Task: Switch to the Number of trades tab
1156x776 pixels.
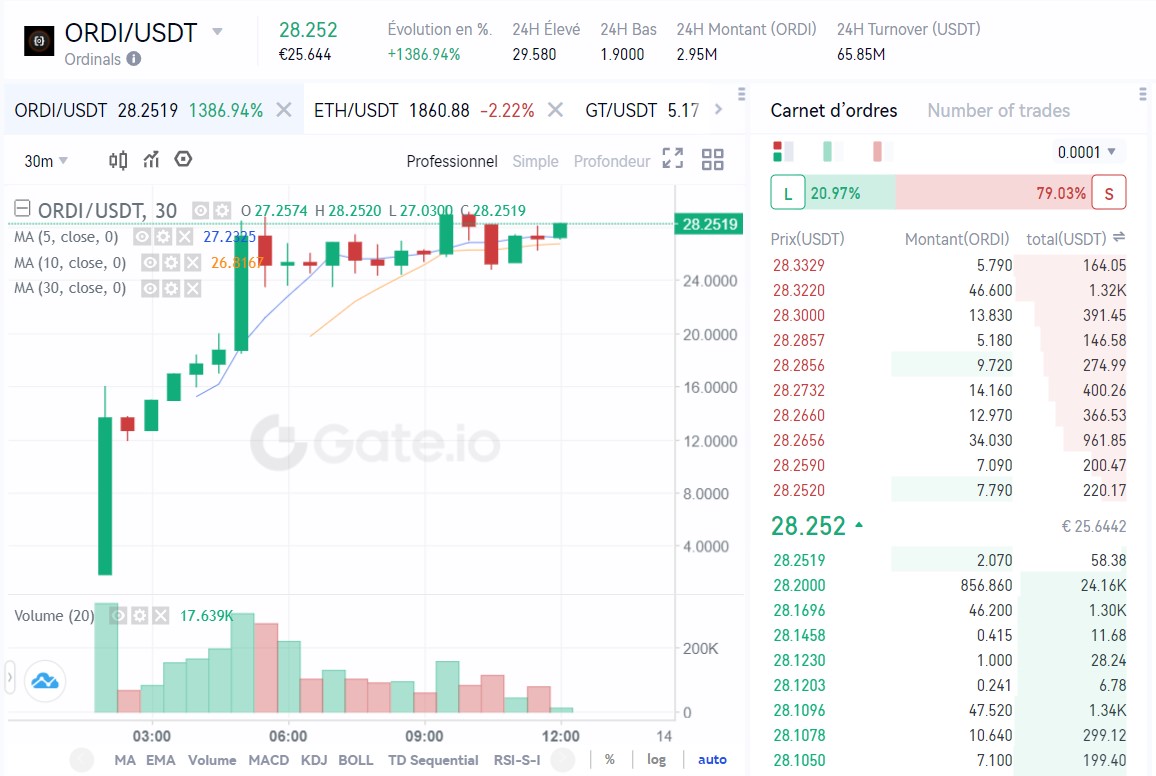Action: click(x=999, y=110)
